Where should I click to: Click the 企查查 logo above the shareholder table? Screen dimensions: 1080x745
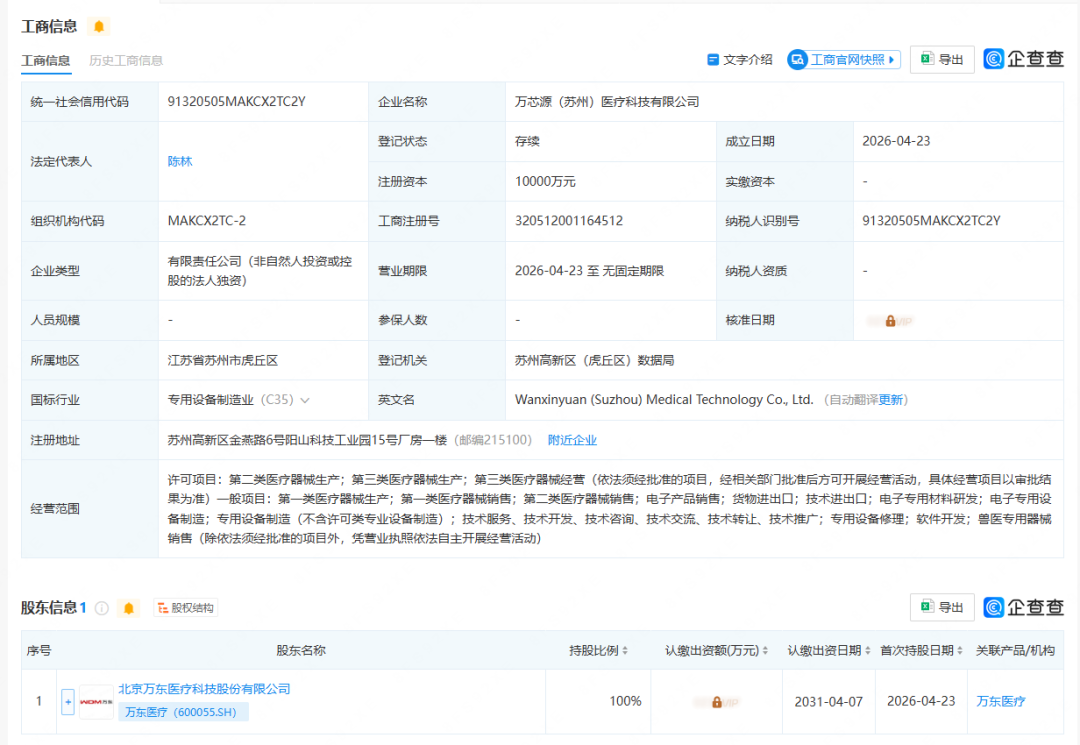pyautogui.click(x=1024, y=607)
